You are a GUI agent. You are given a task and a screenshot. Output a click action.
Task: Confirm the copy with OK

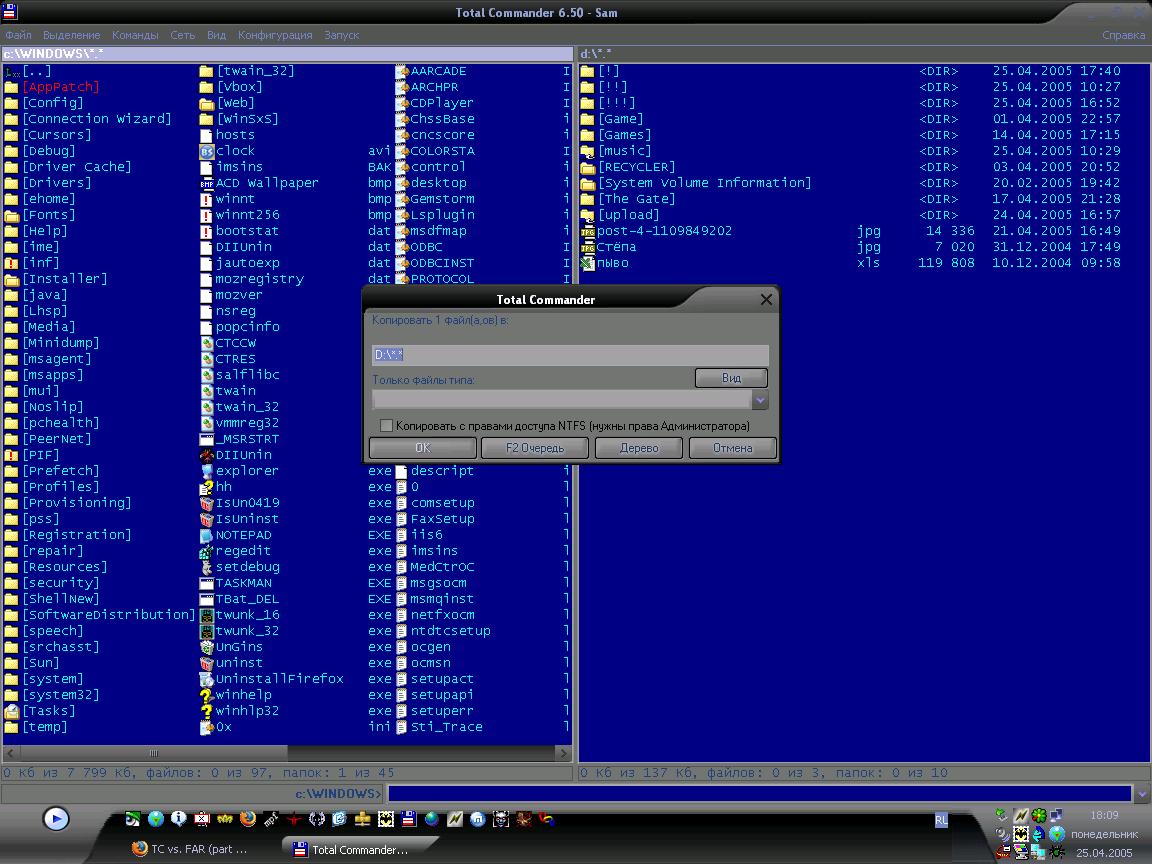point(423,447)
